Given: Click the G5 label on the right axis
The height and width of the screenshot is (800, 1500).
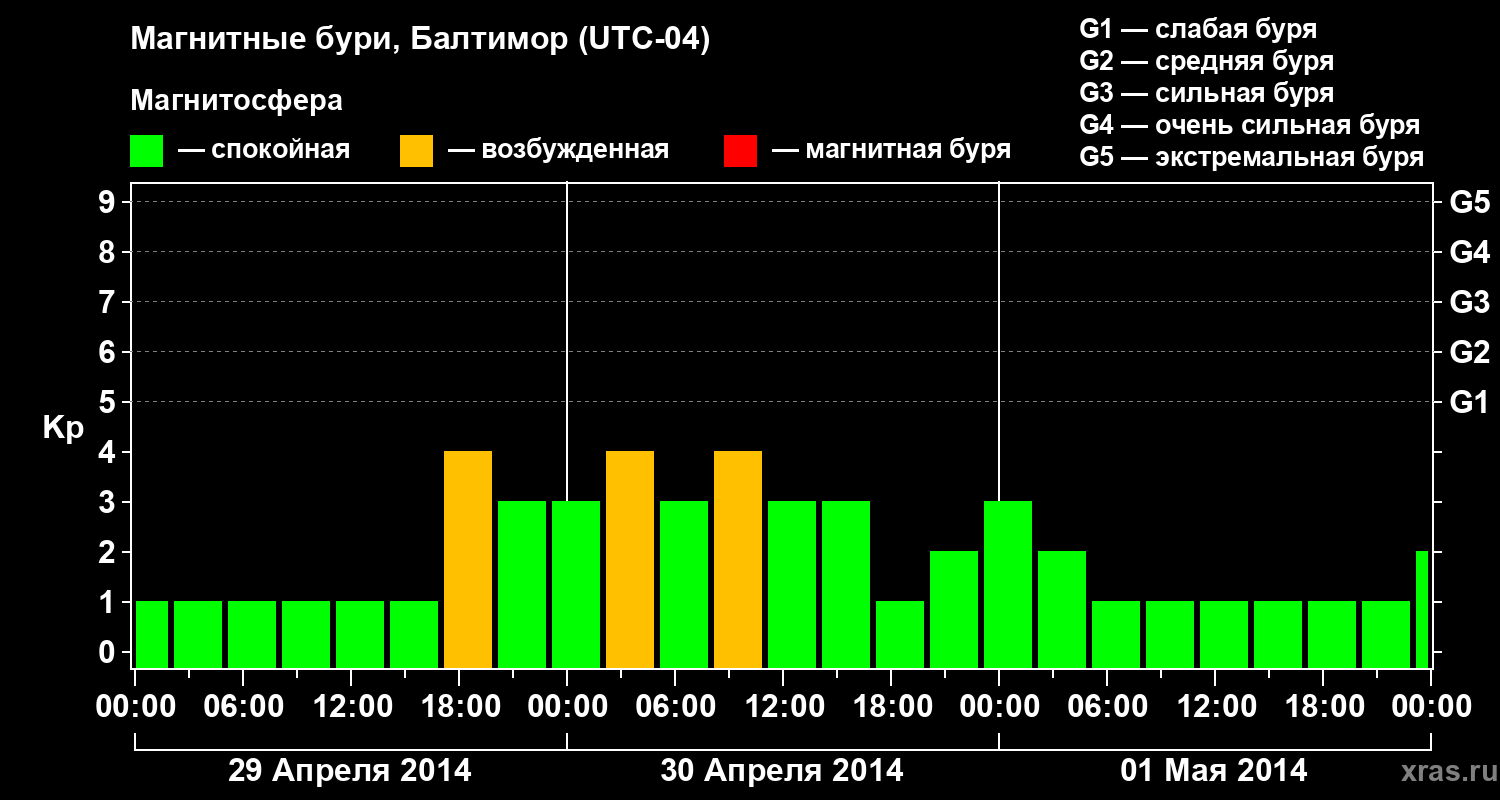Looking at the screenshot, I should [1469, 202].
